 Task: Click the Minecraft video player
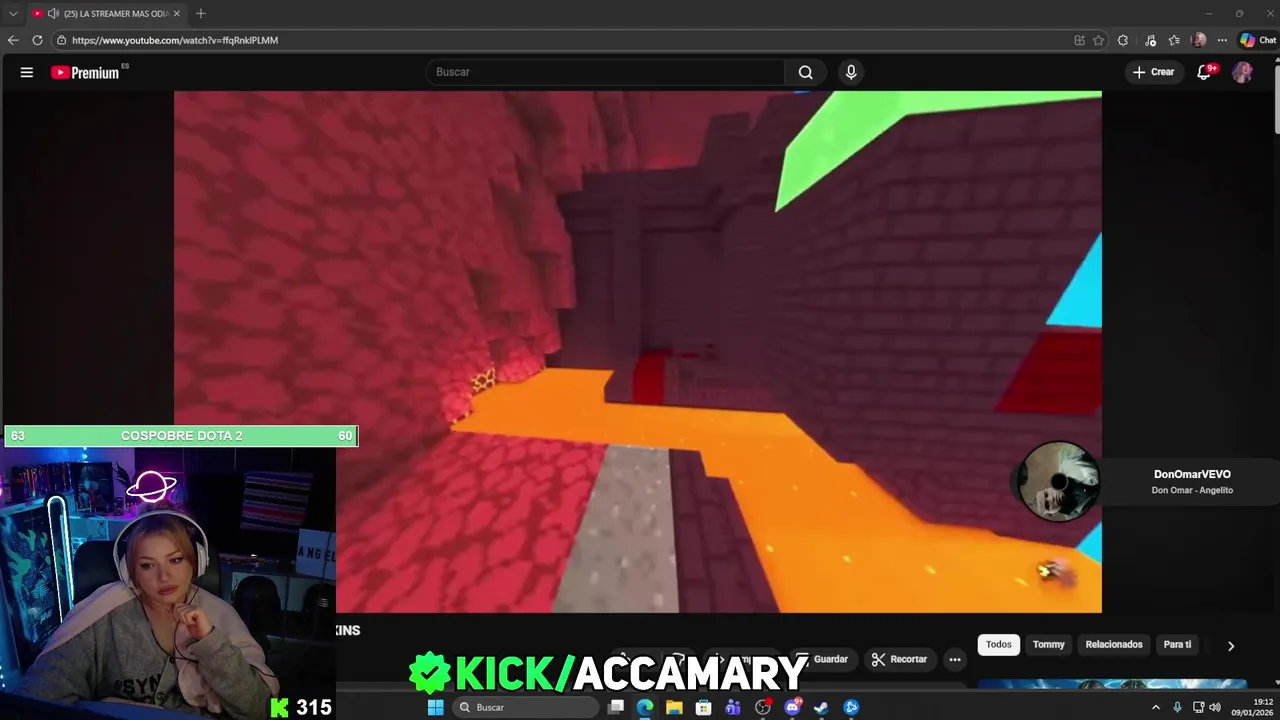[x=638, y=352]
